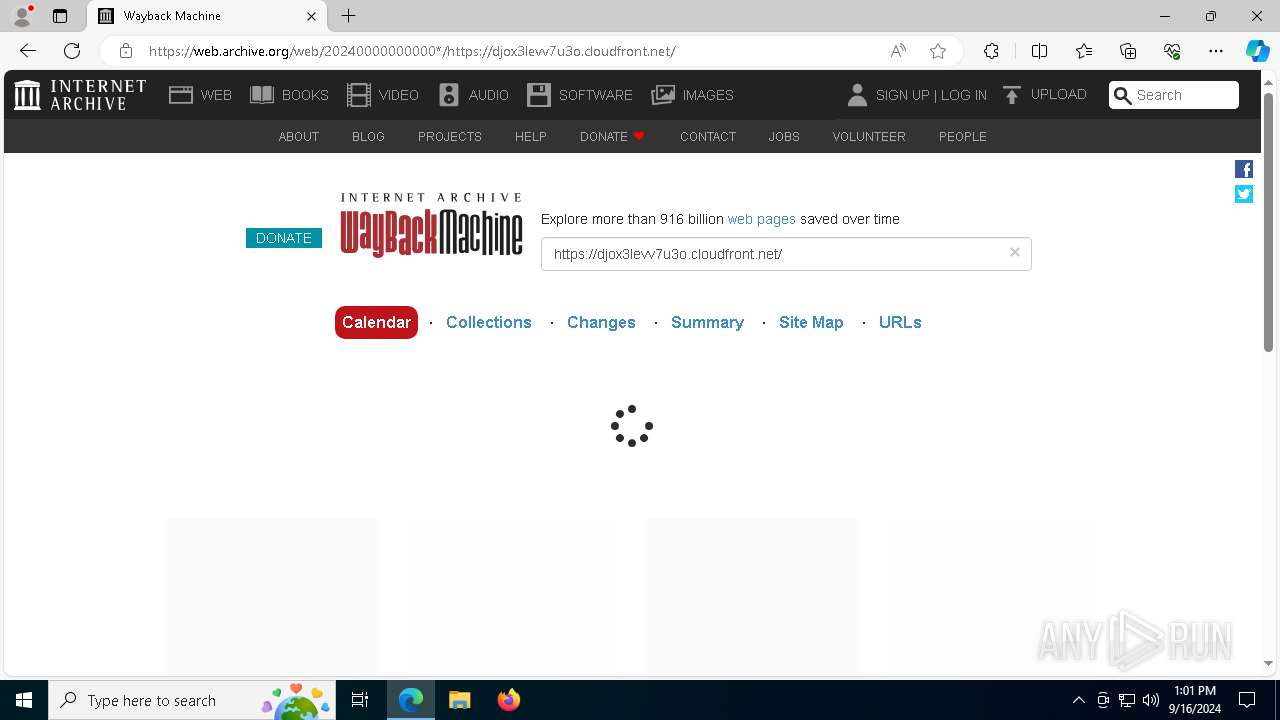View site information lock icon
Viewport: 1280px width, 720px height.
126,51
